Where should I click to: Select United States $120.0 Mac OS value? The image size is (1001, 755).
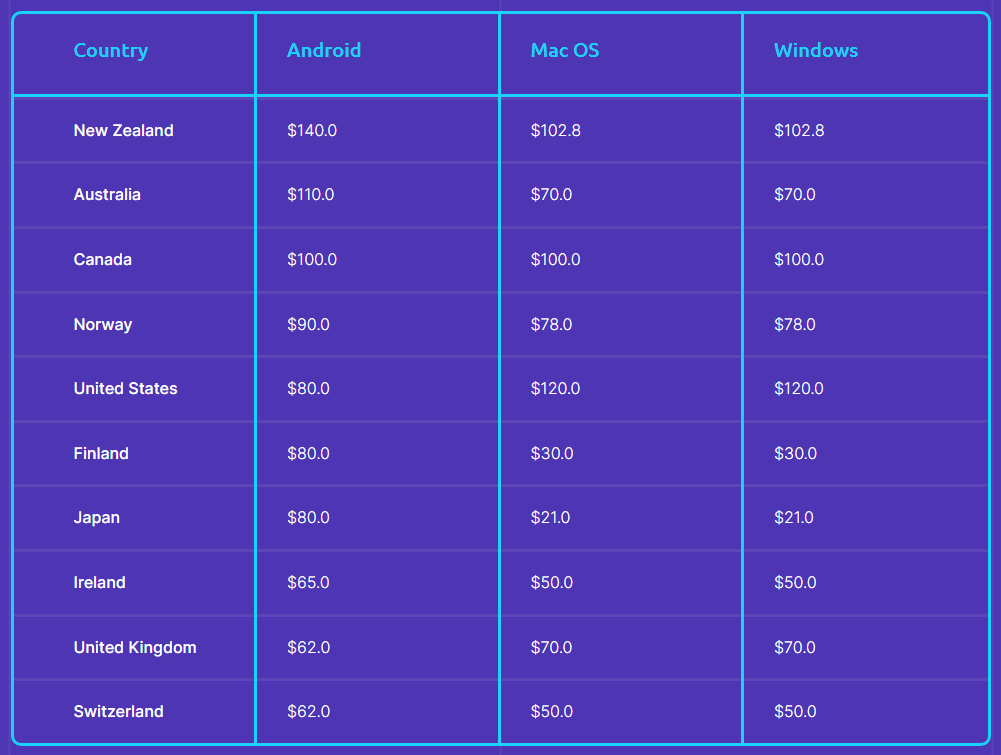click(x=555, y=389)
